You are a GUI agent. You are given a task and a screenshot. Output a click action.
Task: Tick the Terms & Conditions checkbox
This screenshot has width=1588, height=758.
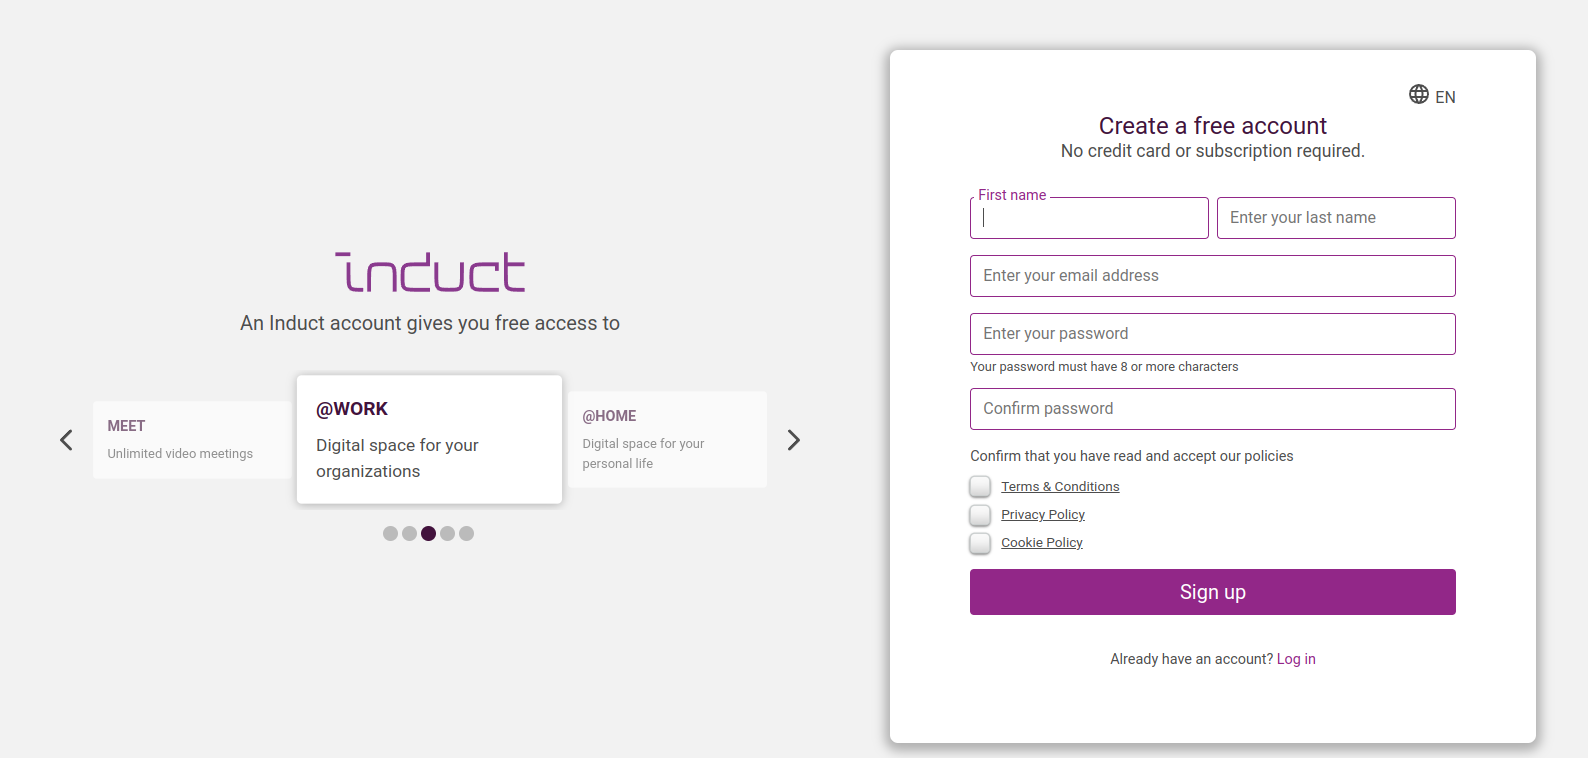[x=980, y=486]
